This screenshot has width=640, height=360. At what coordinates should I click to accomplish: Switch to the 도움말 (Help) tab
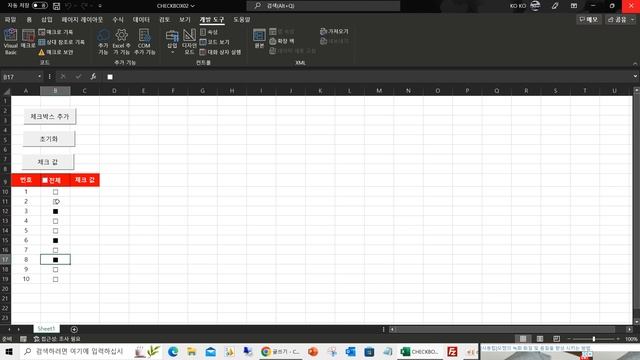coord(242,20)
